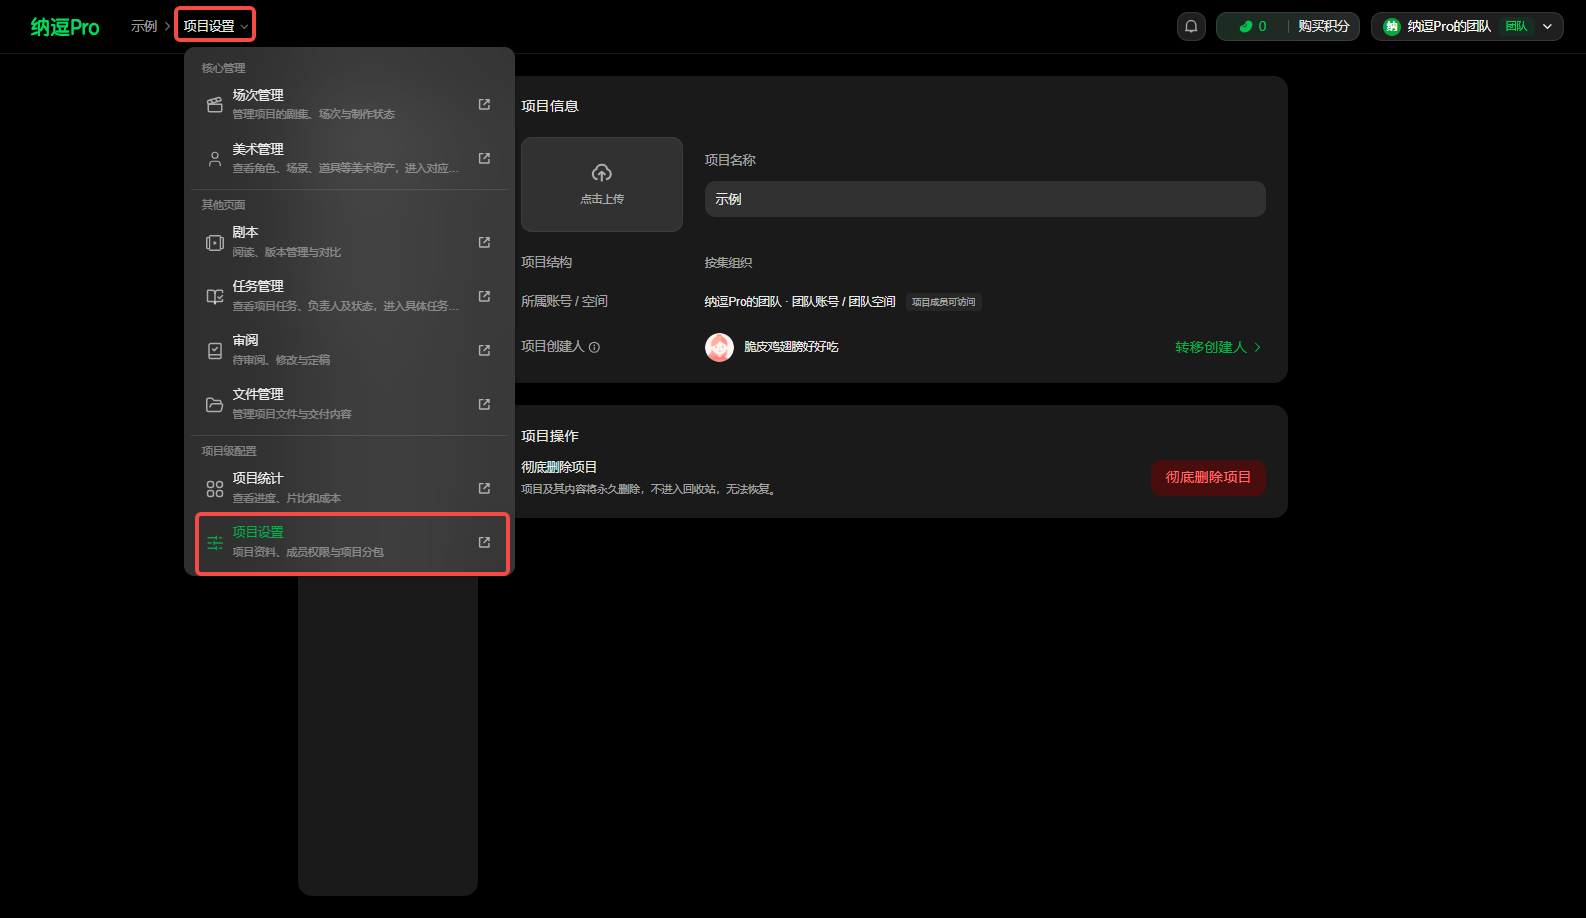Select 任务管理 menu entry
The width and height of the screenshot is (1586, 918).
pyautogui.click(x=350, y=296)
